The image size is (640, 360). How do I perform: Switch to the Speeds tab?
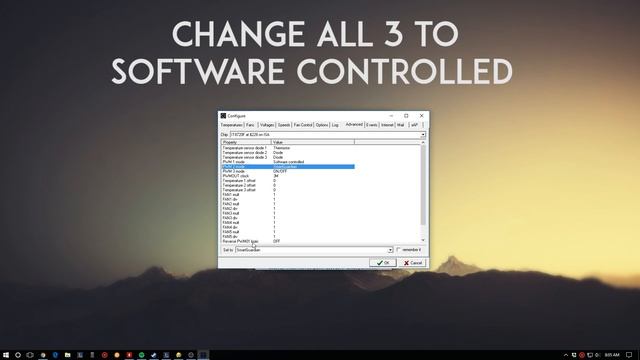coord(284,125)
